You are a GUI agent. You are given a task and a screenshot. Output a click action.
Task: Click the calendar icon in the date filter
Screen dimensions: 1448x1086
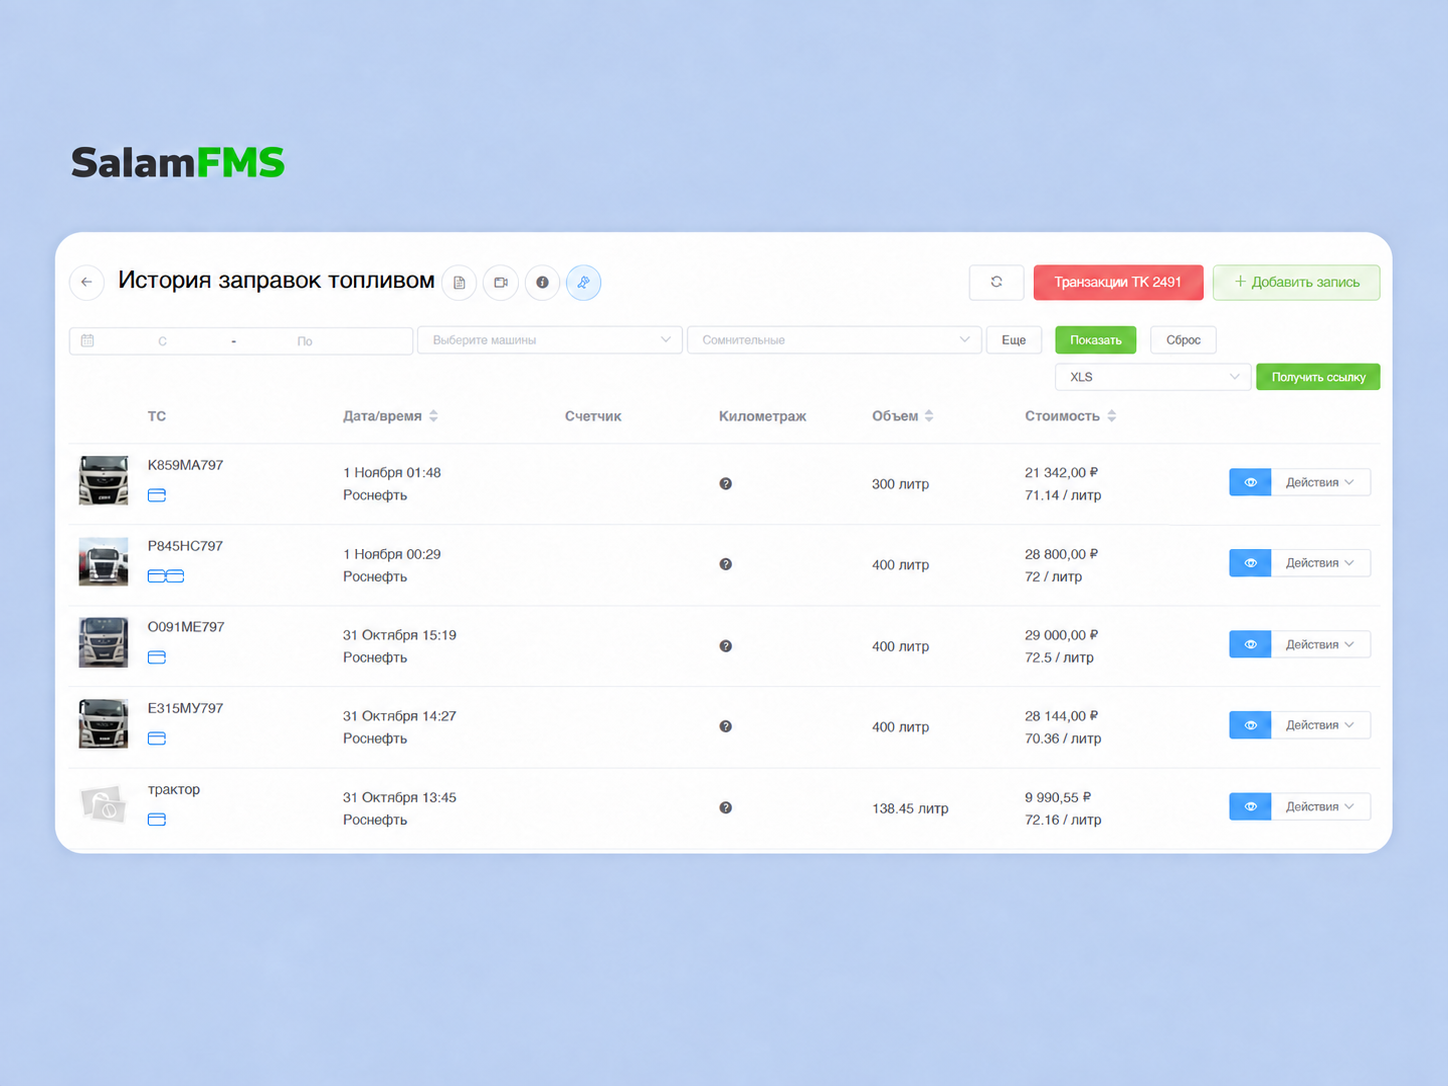tap(88, 340)
